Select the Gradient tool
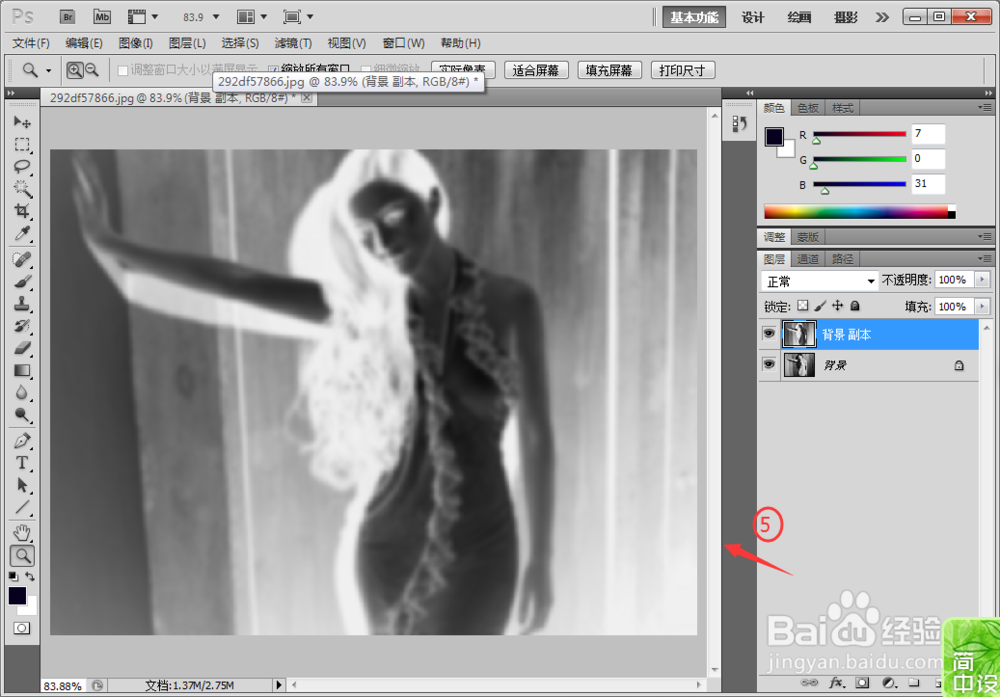 pos(22,371)
